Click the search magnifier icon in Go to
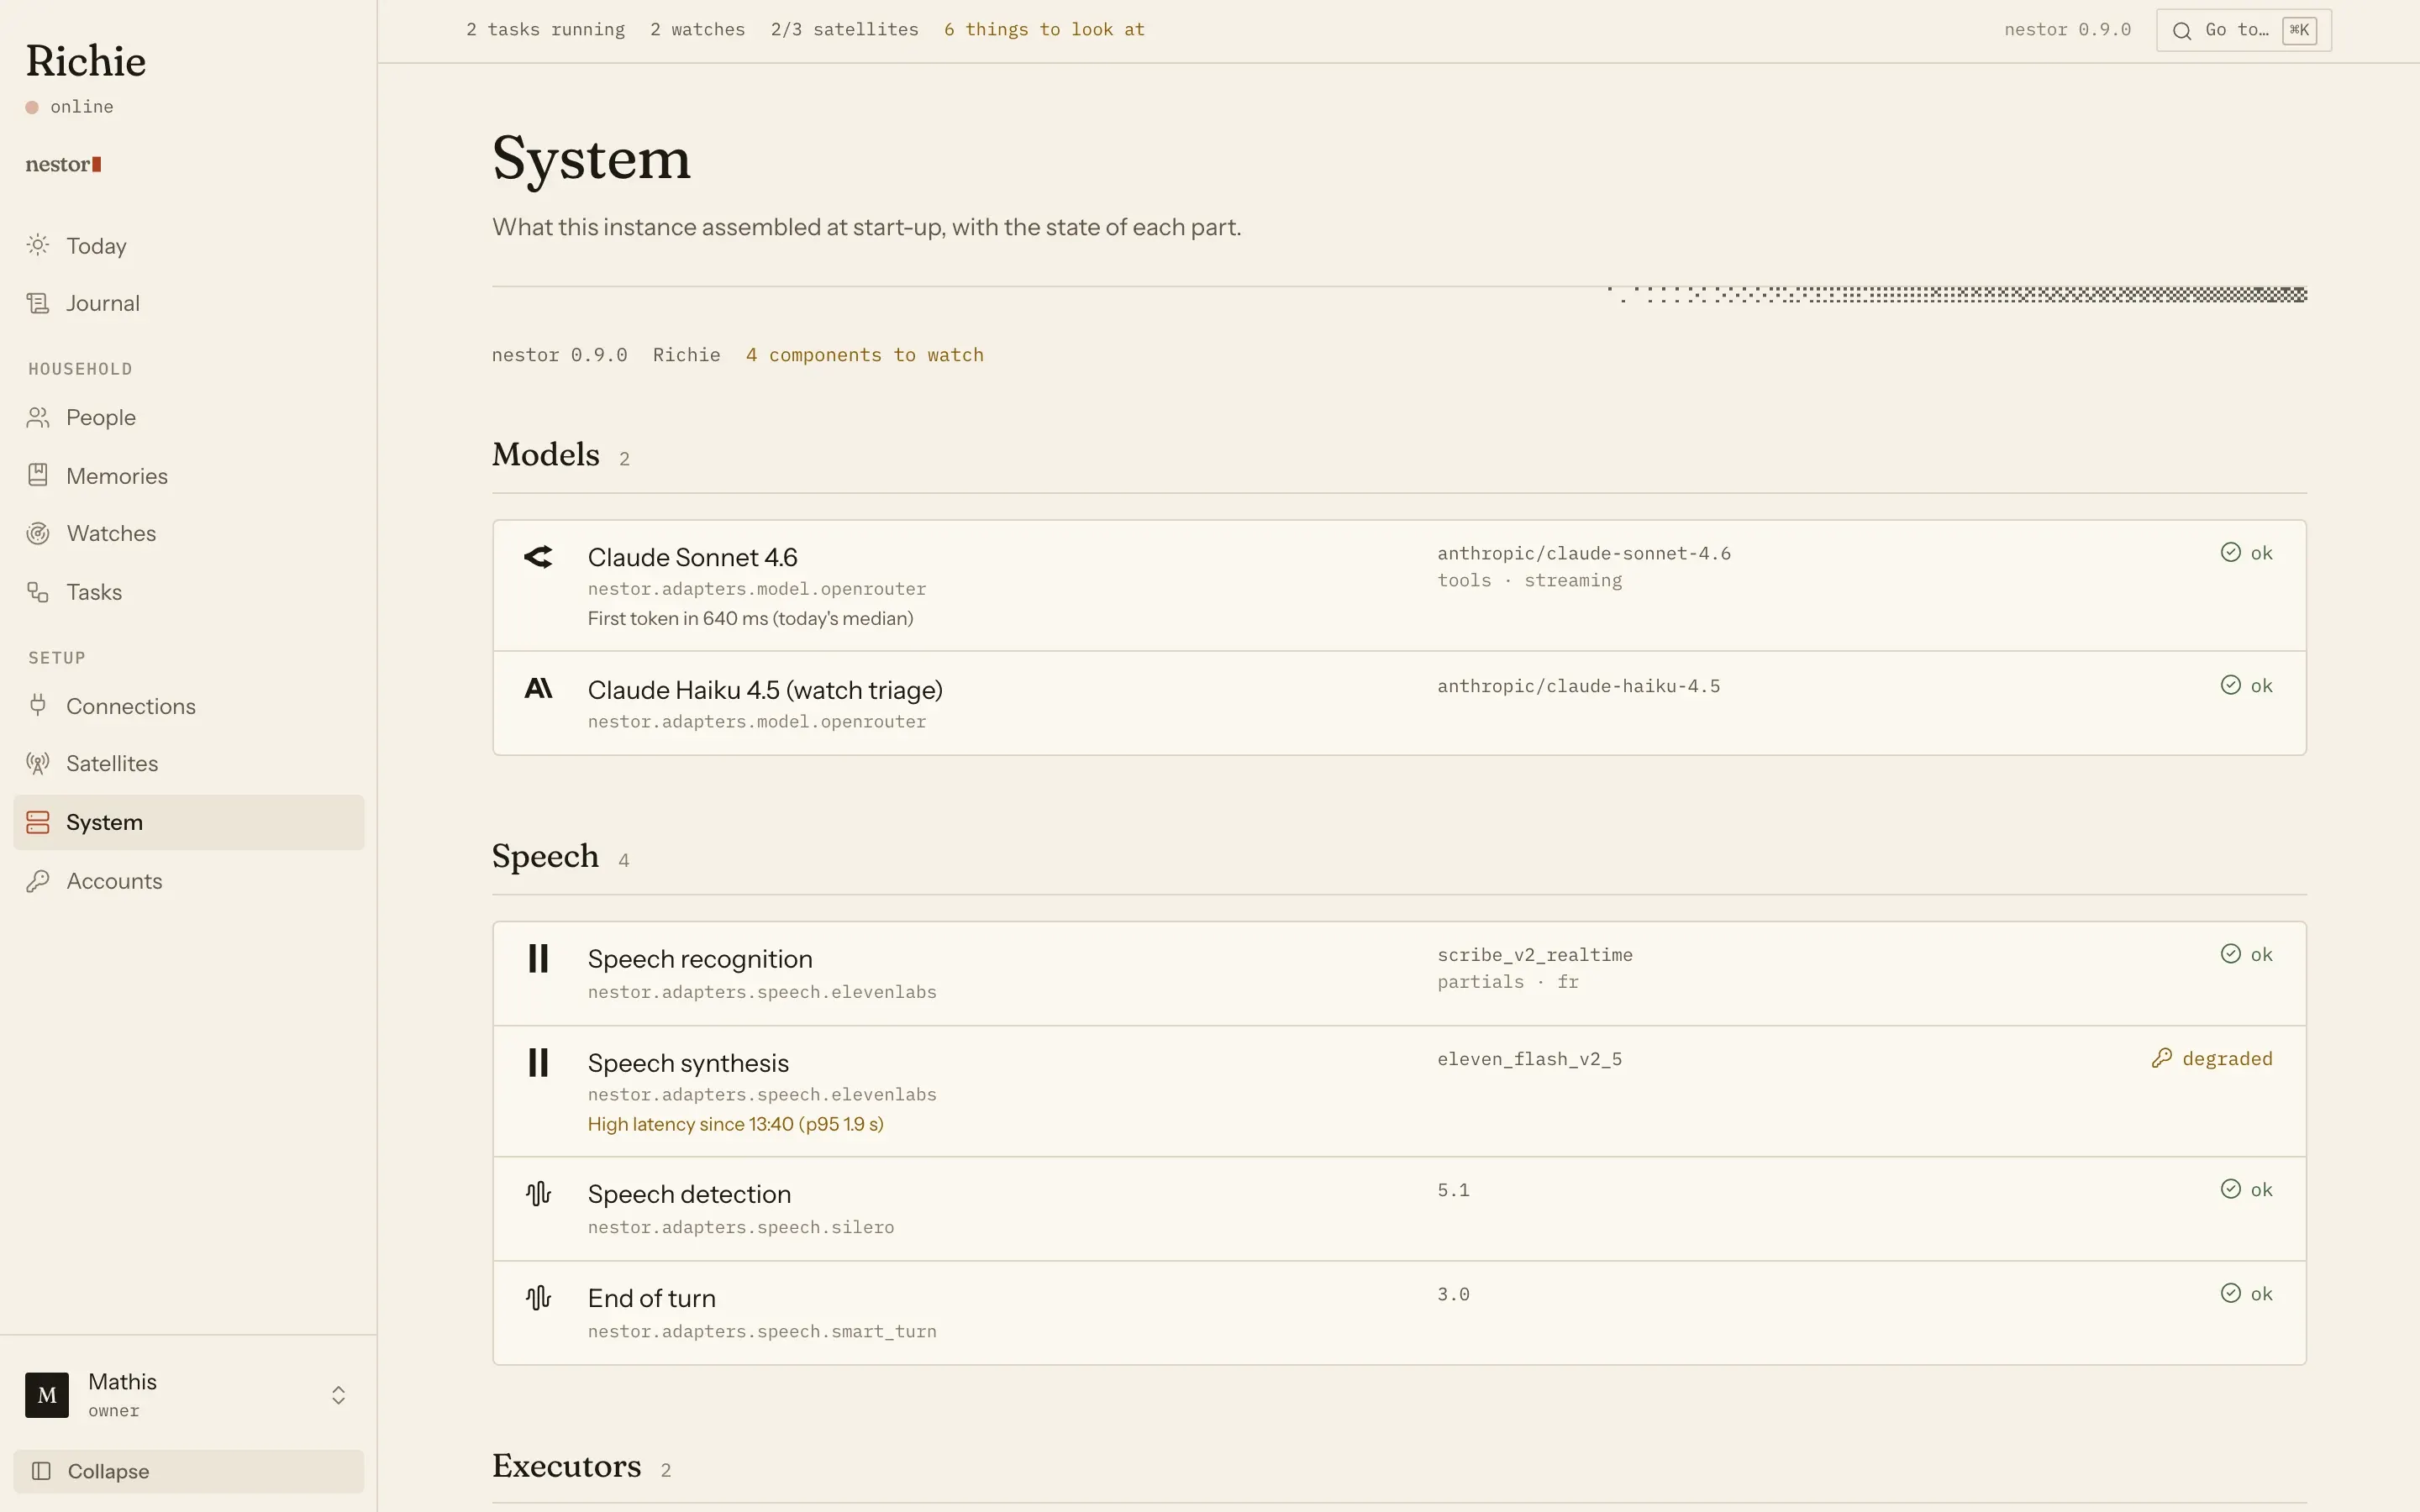Viewport: 2420px width, 1512px height. pos(2183,30)
